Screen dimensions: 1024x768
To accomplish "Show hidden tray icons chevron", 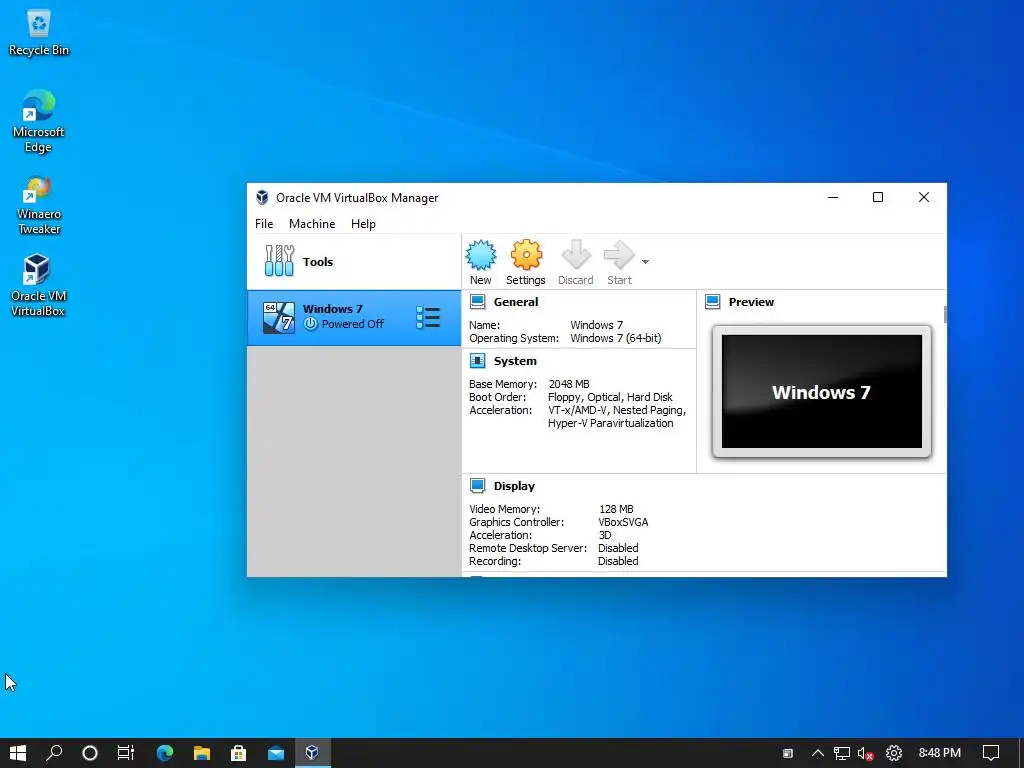I will 818,753.
